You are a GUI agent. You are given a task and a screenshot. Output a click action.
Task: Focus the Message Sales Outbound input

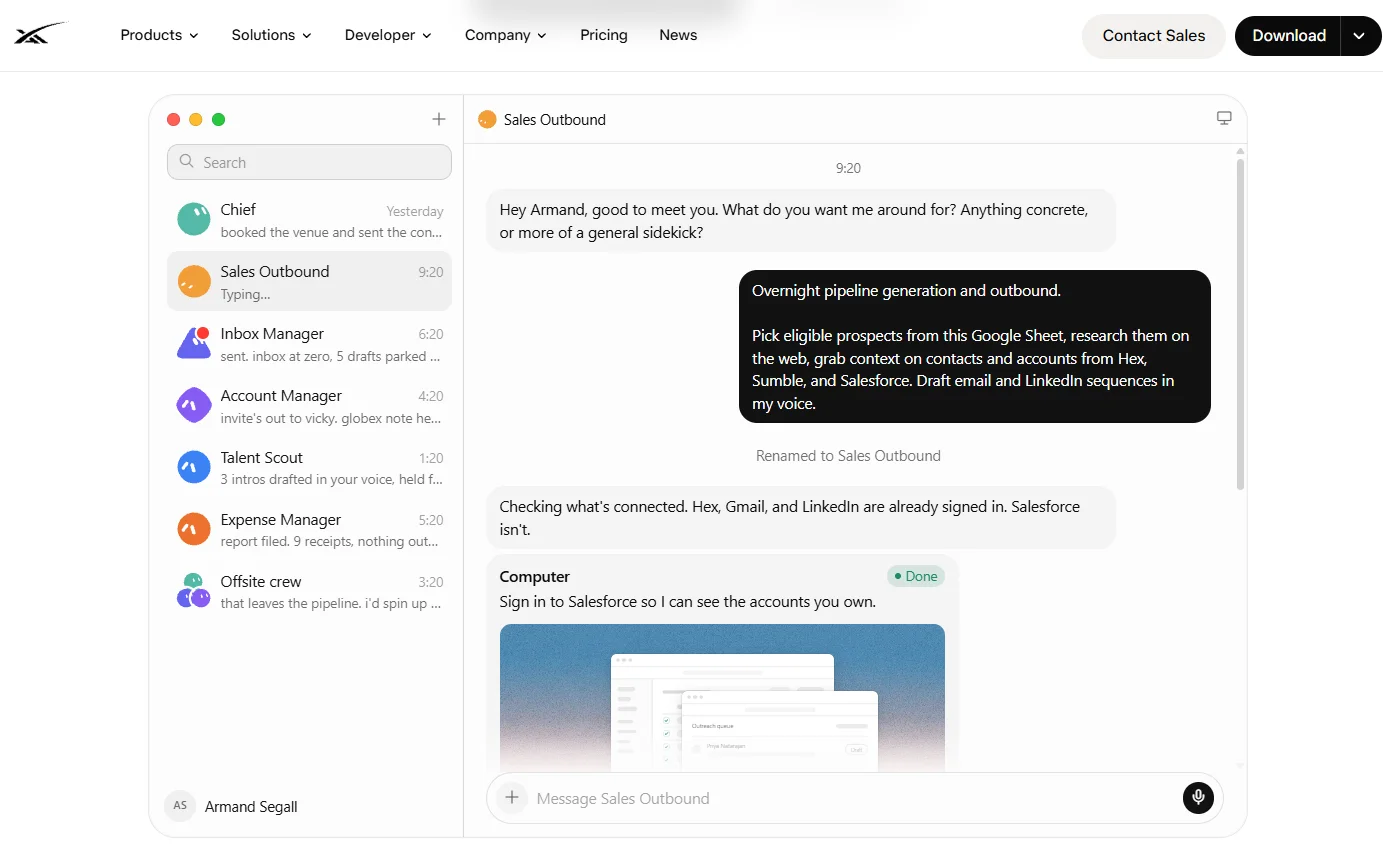point(853,798)
